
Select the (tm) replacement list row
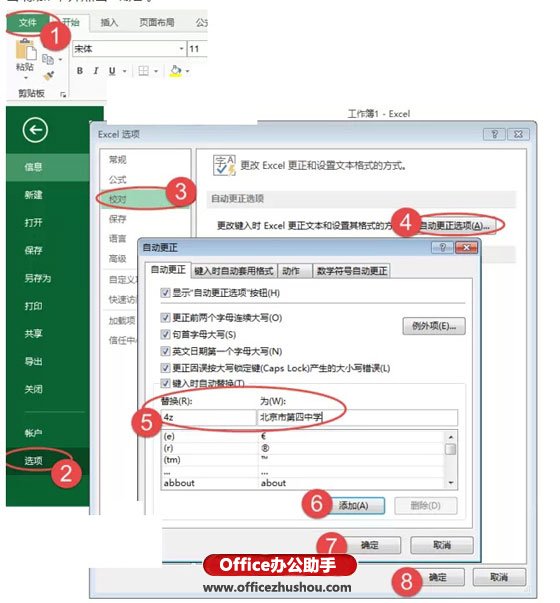coord(303,460)
